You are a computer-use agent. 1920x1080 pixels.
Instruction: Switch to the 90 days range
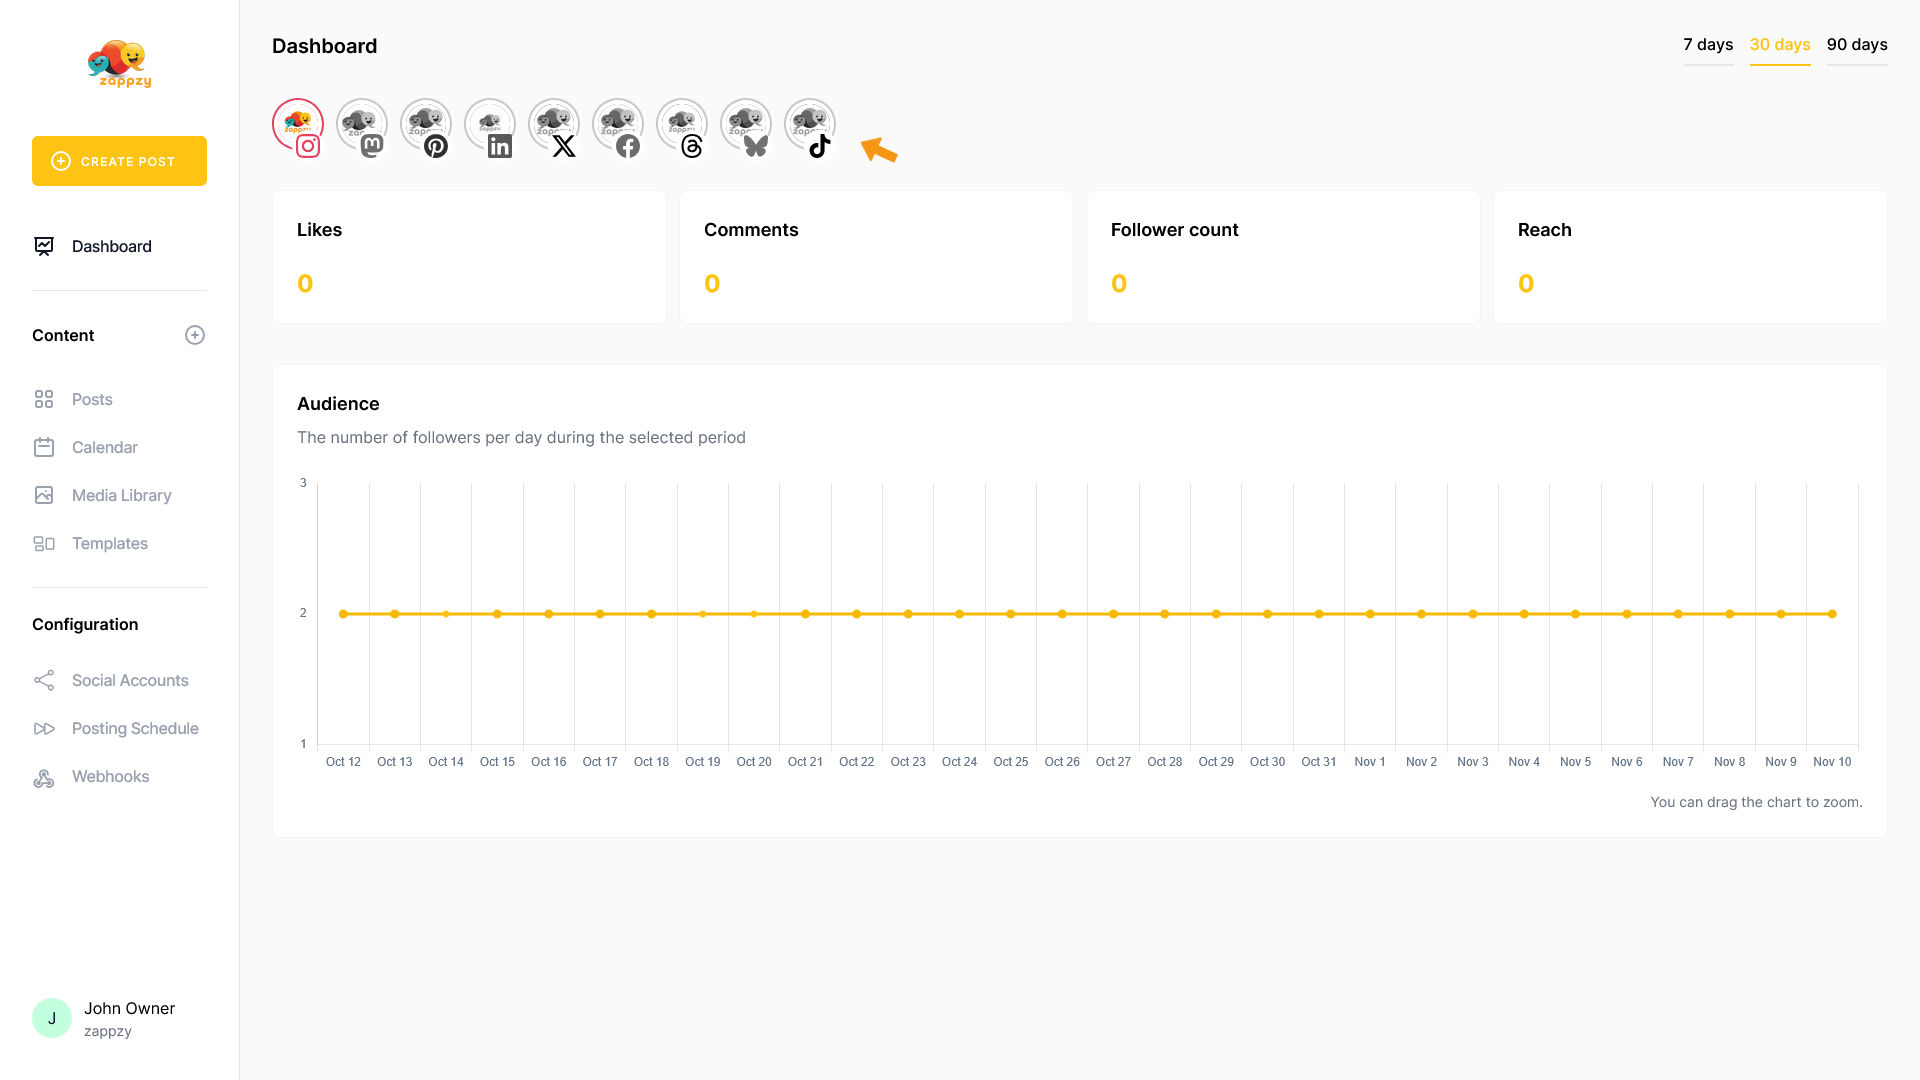click(x=1857, y=45)
